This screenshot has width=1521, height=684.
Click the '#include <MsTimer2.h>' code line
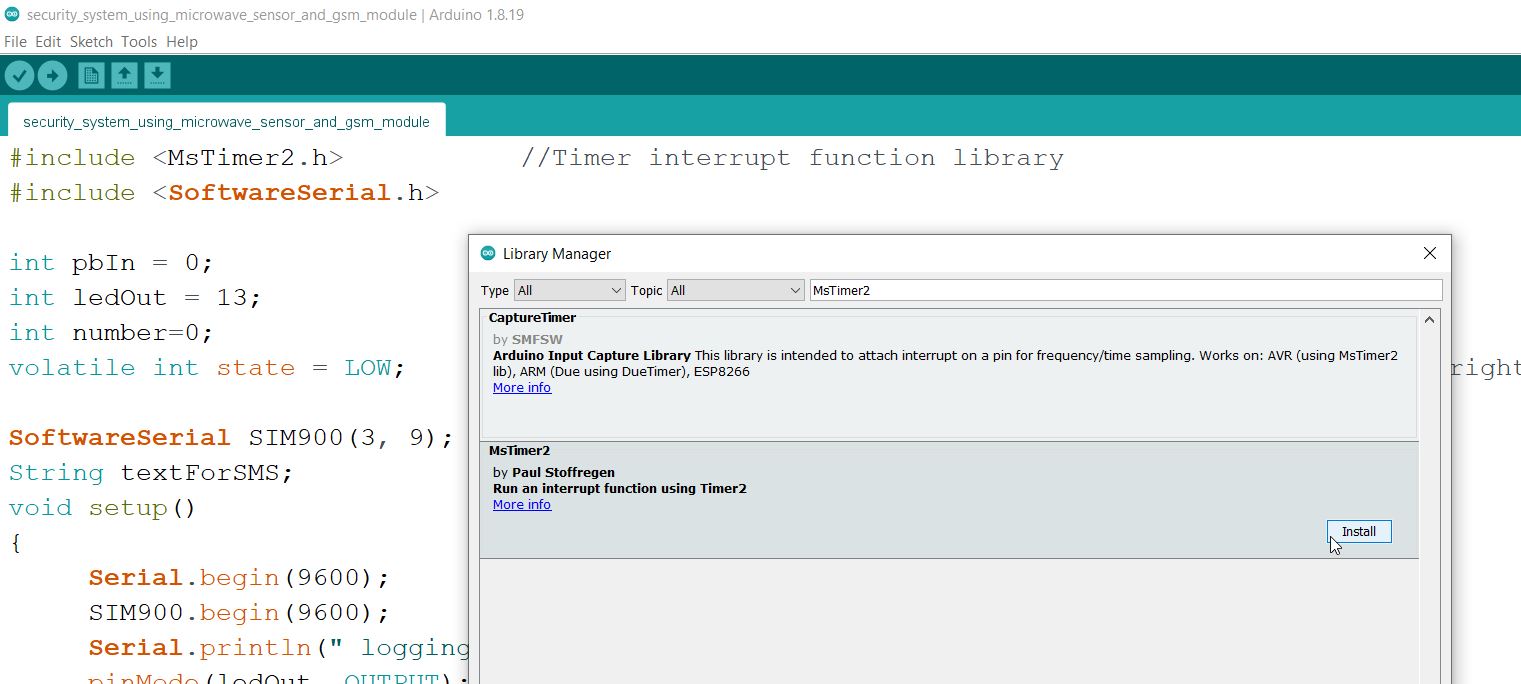[x=177, y=158]
